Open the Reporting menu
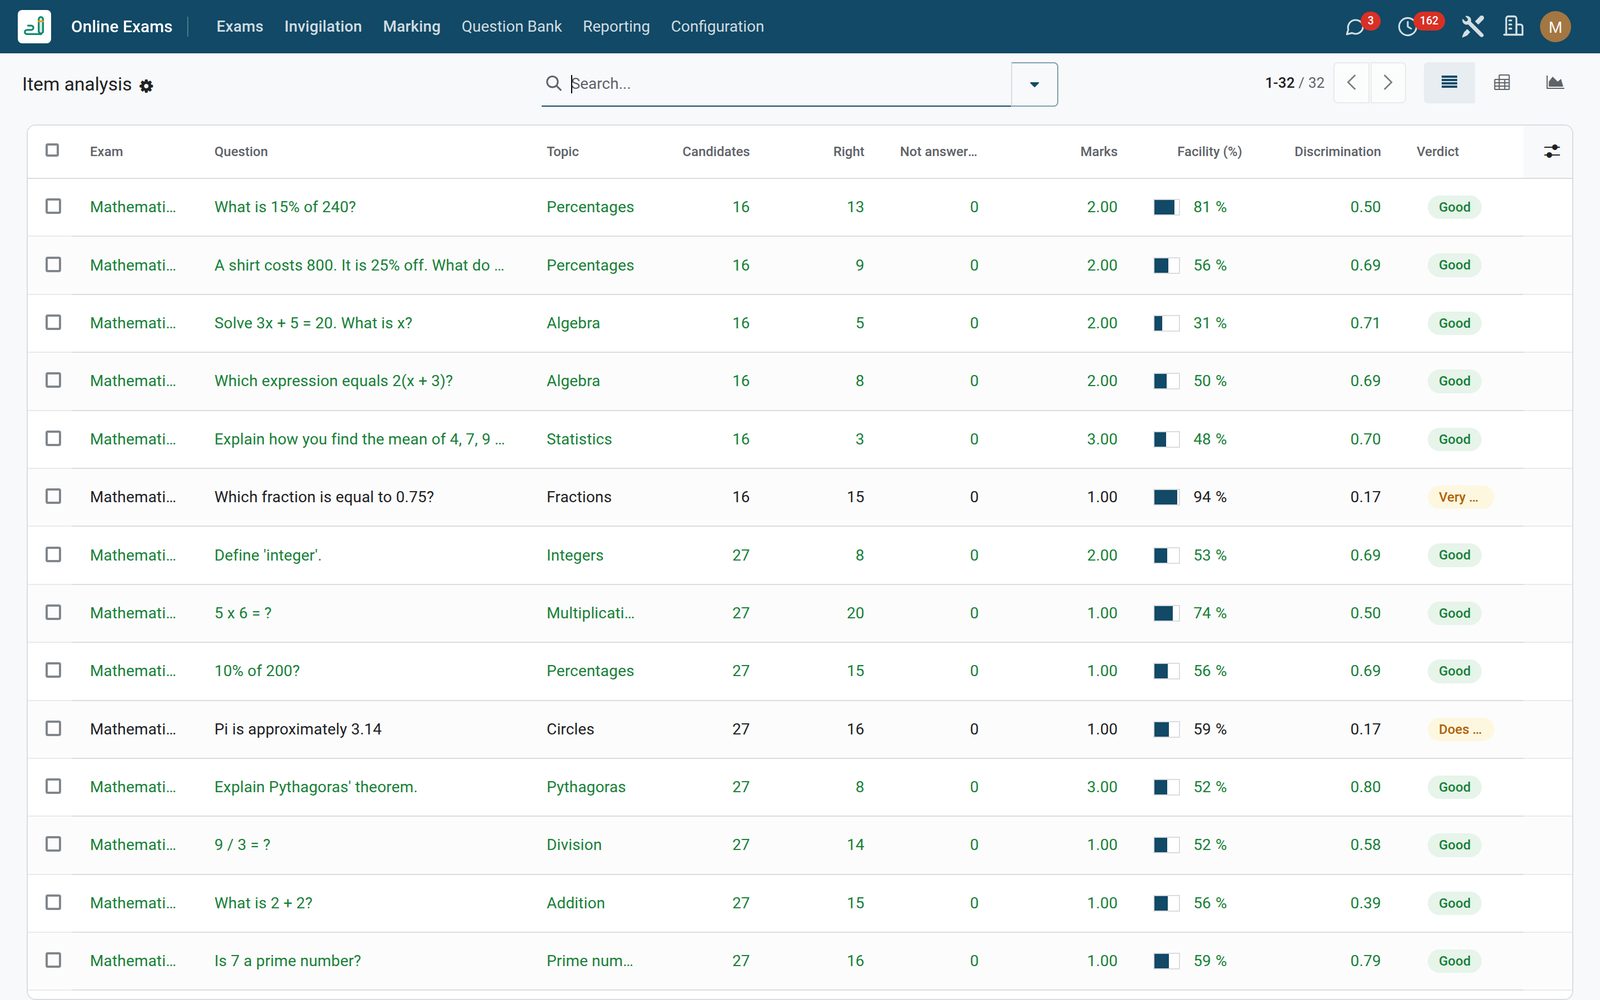1600x1000 pixels. [616, 27]
